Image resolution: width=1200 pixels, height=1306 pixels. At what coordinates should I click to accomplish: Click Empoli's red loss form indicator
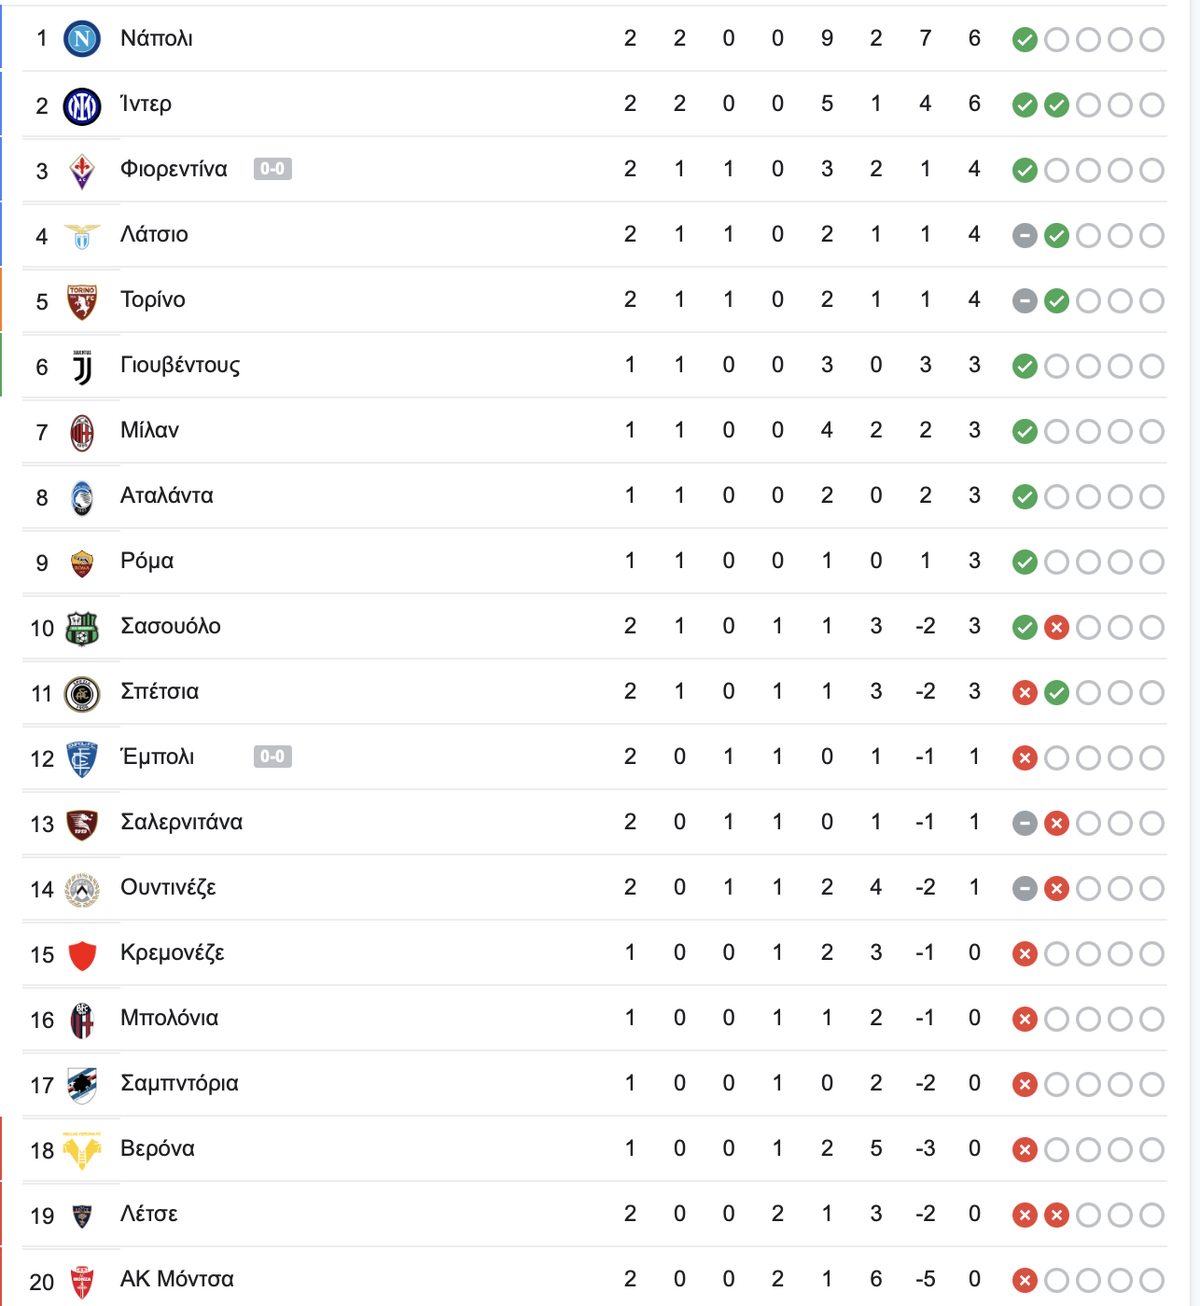pos(1024,758)
